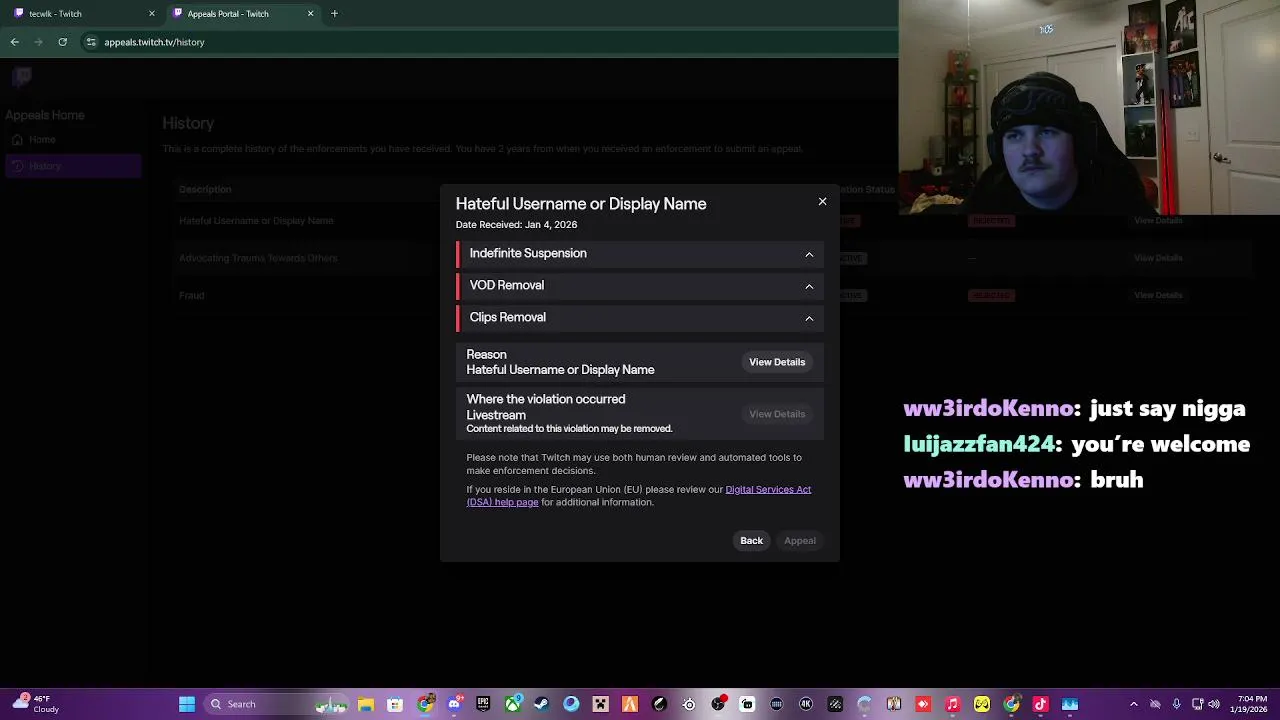Open History in Appeals sidebar
The image size is (1280, 720).
[x=72, y=166]
